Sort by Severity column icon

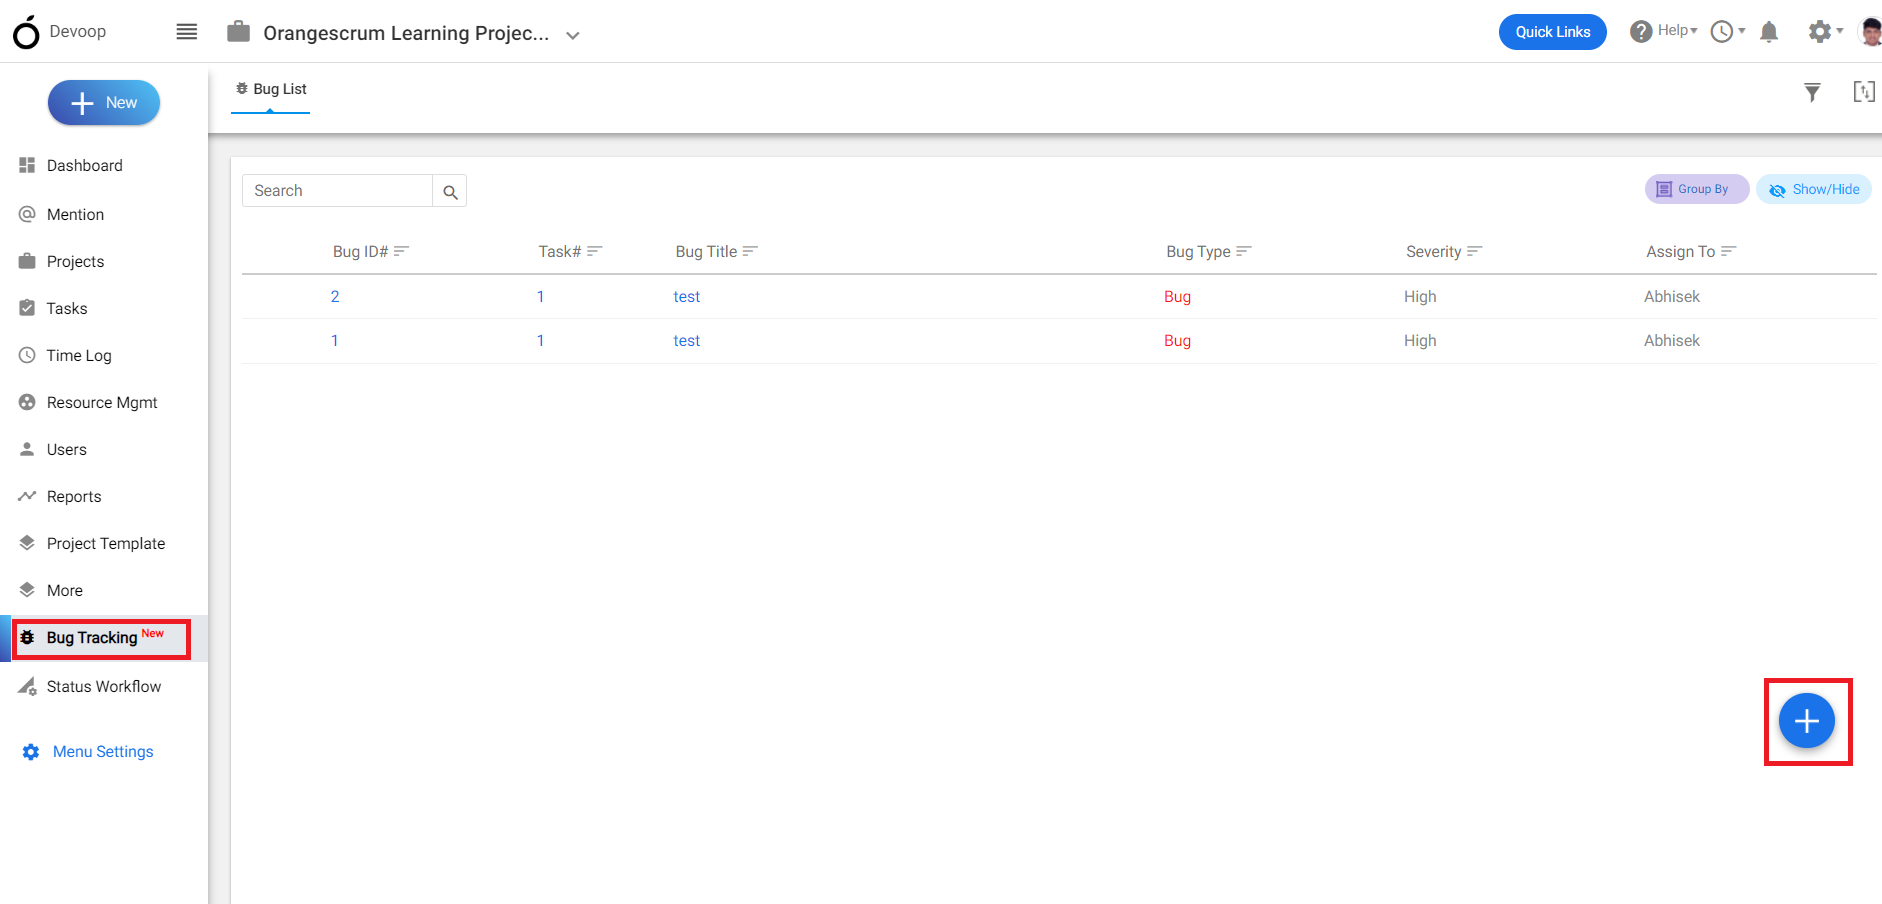(x=1475, y=252)
